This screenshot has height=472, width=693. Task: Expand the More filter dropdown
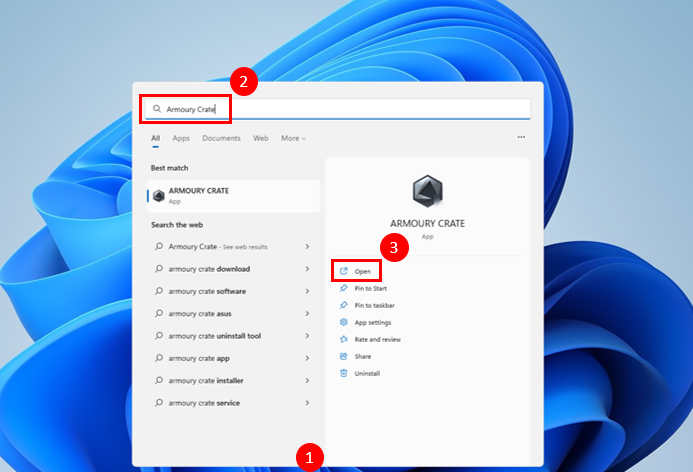(293, 138)
